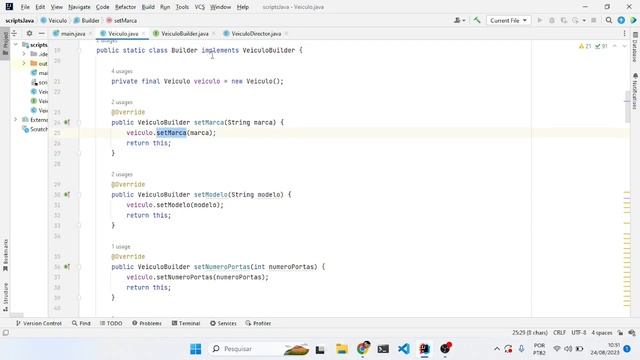Click the green-blue arrow icon at toolbar end
This screenshot has width=640, height=360.
click(x=633, y=20)
